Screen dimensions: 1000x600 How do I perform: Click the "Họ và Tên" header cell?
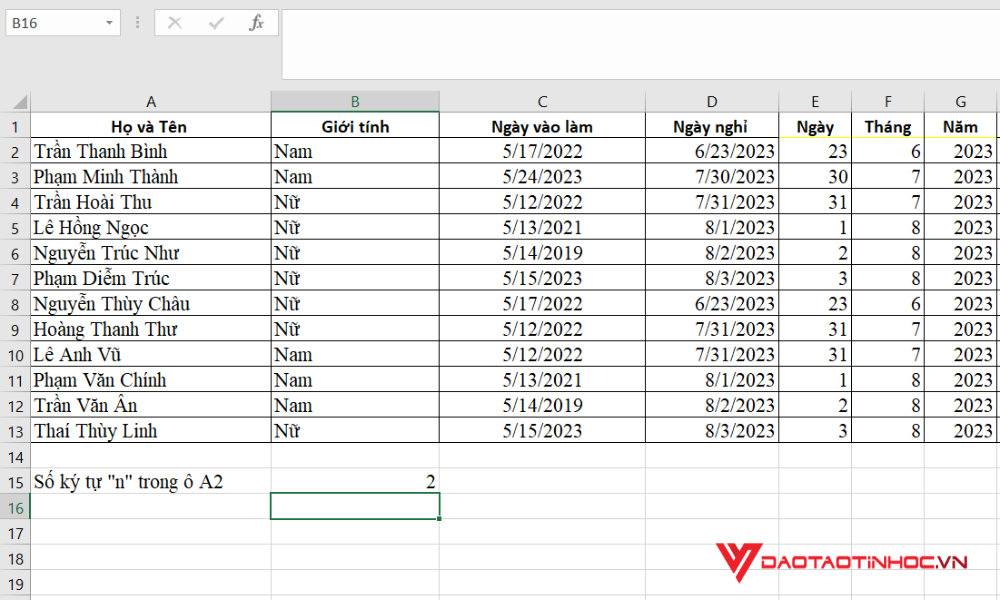coord(151,126)
